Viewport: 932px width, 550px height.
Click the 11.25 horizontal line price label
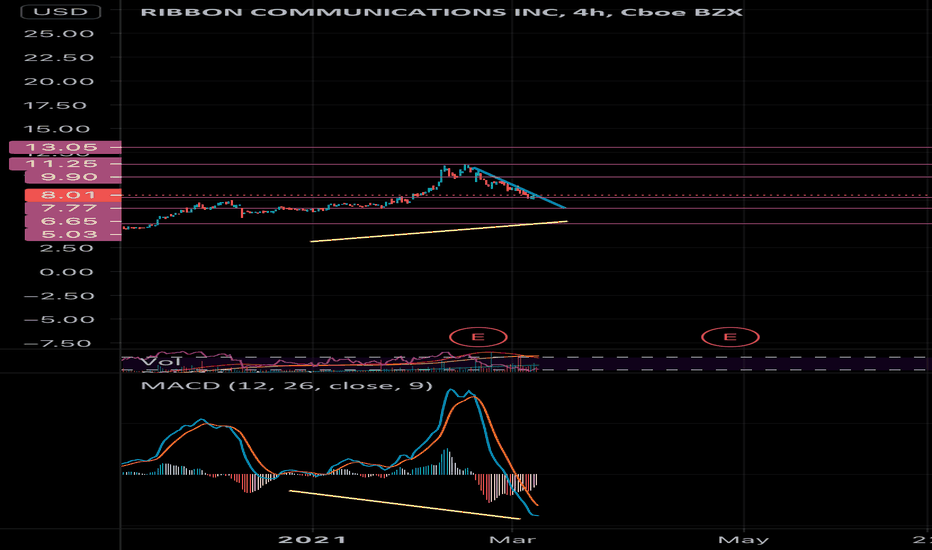(x=65, y=164)
